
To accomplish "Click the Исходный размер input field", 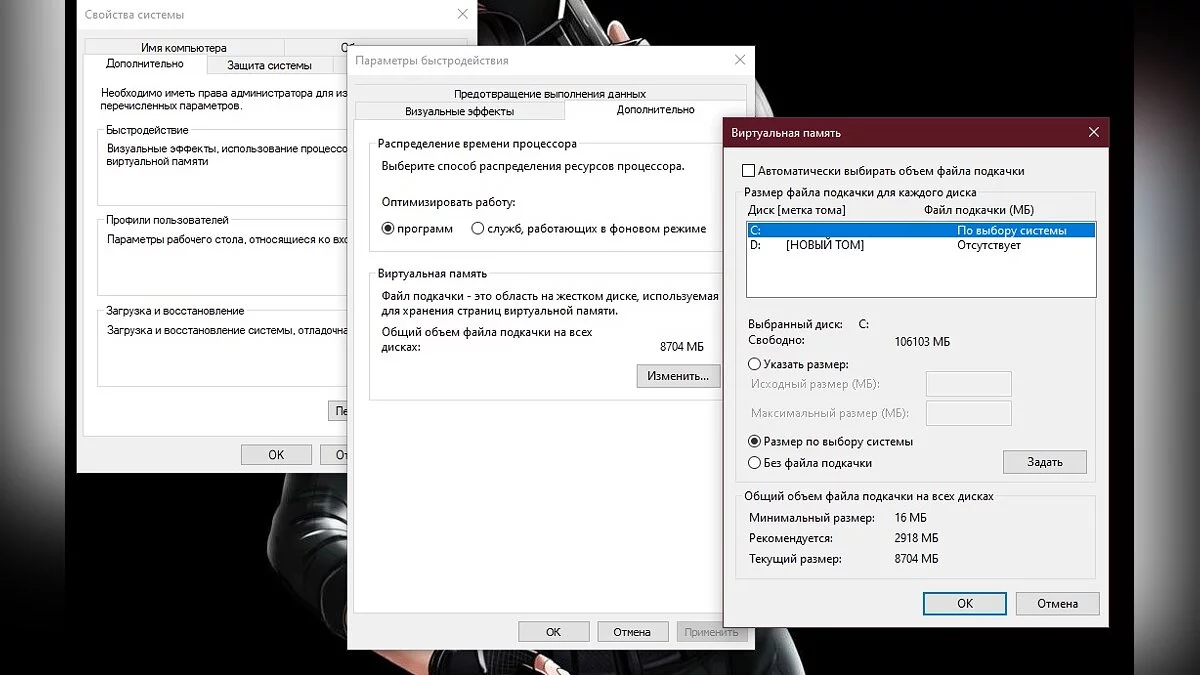I will (x=969, y=384).
